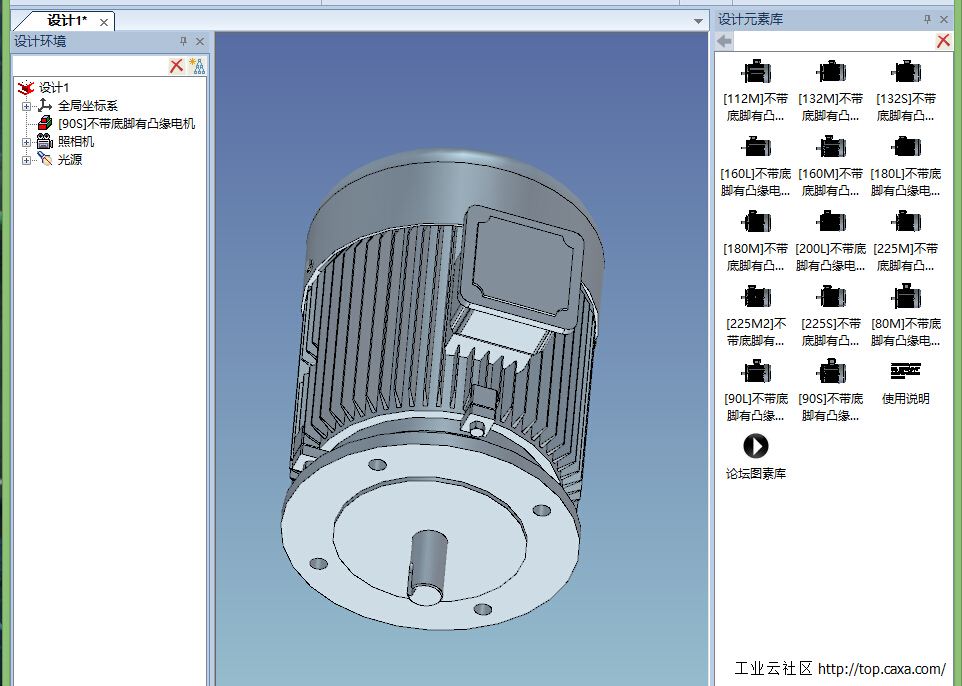
Task: Expand the 全局坐标系 tree node
Action: coord(27,106)
